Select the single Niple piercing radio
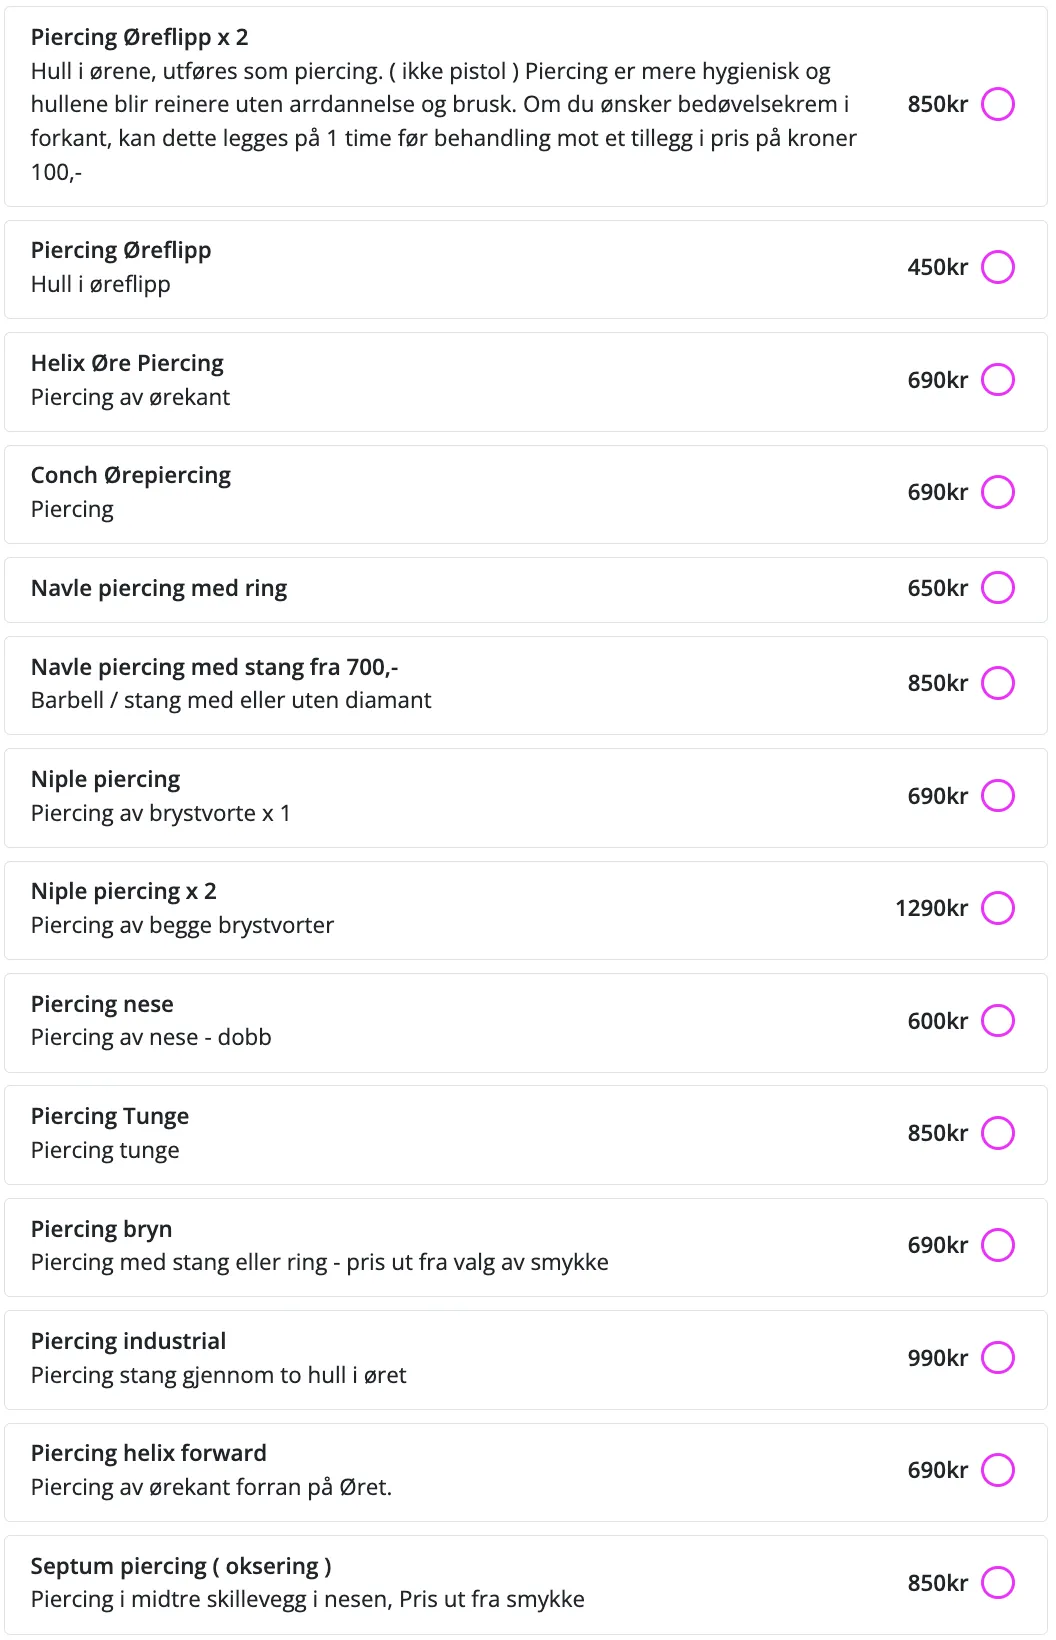Screen dimensions: 1056x1640 pos(997,796)
